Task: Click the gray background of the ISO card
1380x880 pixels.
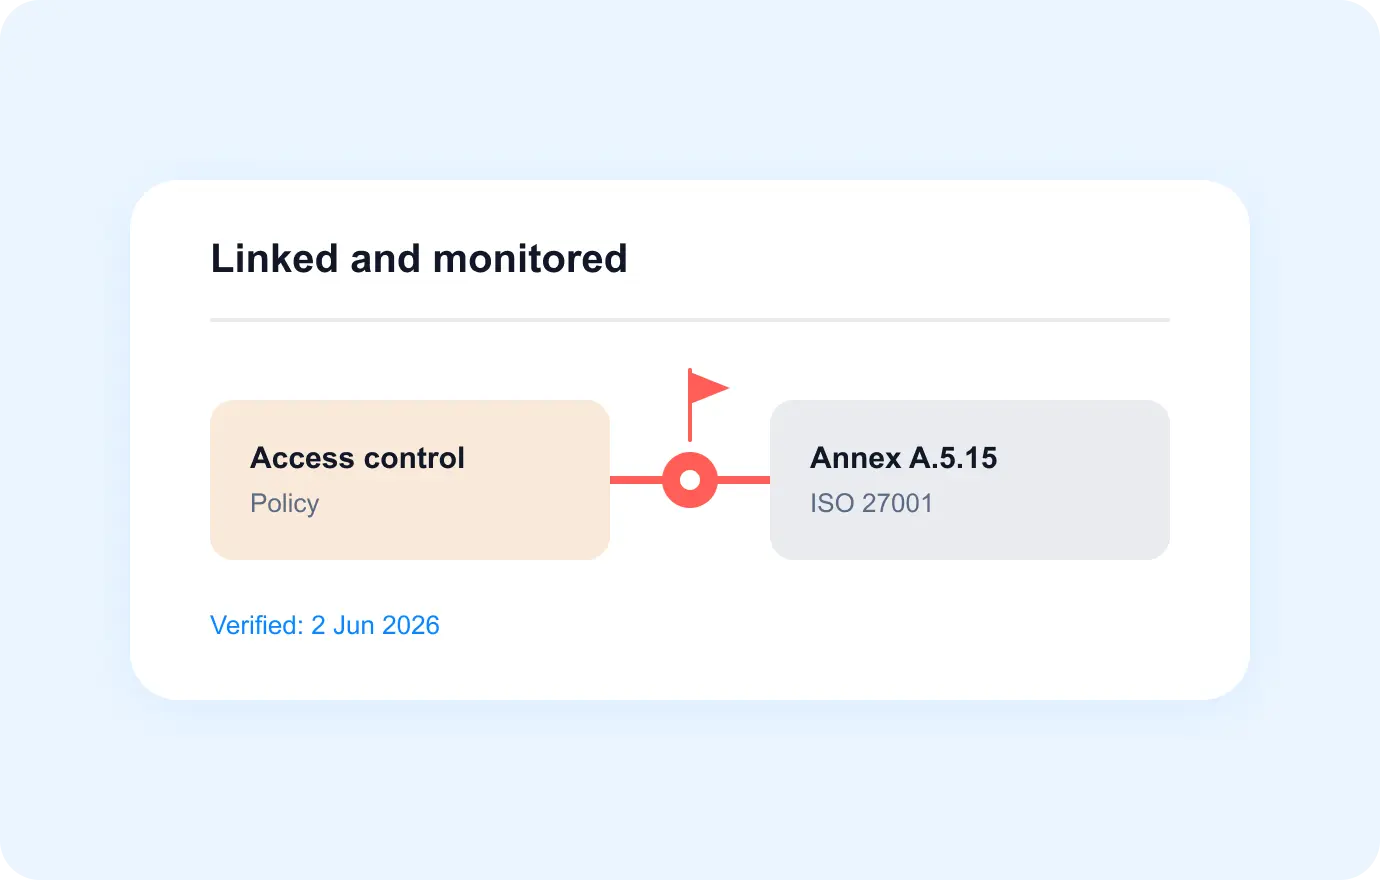Action: pos(1080,530)
